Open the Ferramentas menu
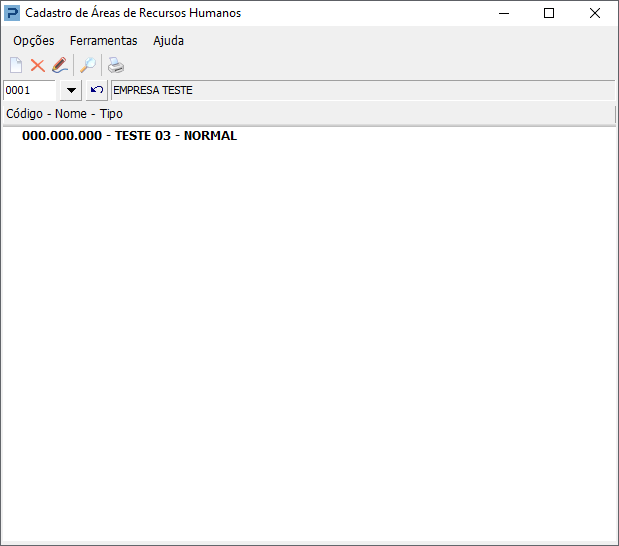Viewport: 619px width, 546px height. tap(104, 41)
